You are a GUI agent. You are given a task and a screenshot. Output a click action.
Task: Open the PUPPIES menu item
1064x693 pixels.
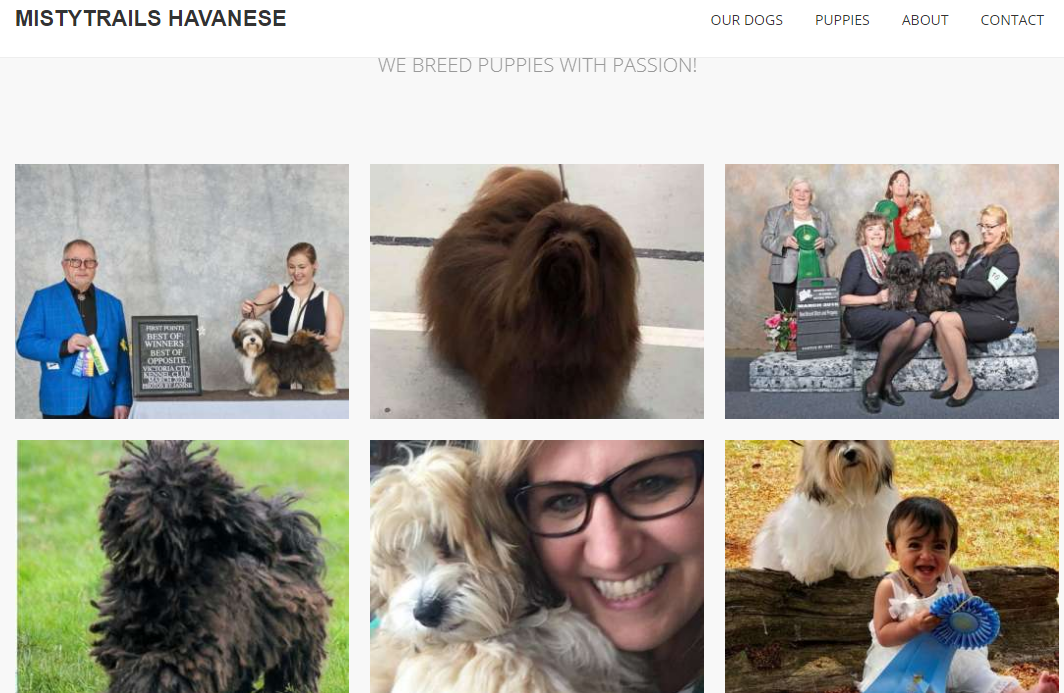(842, 20)
